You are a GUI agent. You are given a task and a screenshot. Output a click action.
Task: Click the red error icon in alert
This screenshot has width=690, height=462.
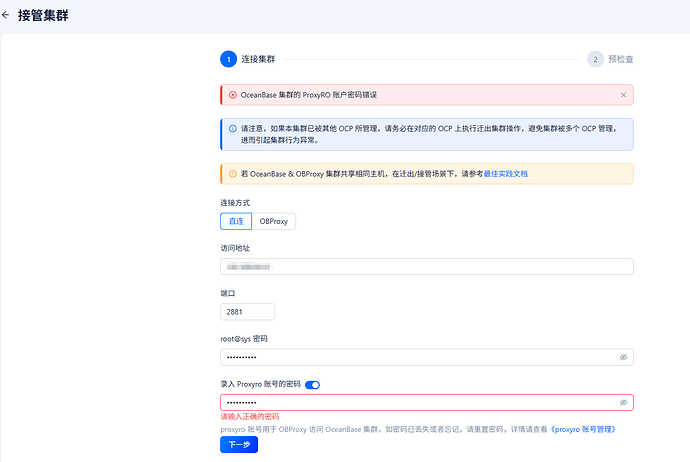click(232, 95)
